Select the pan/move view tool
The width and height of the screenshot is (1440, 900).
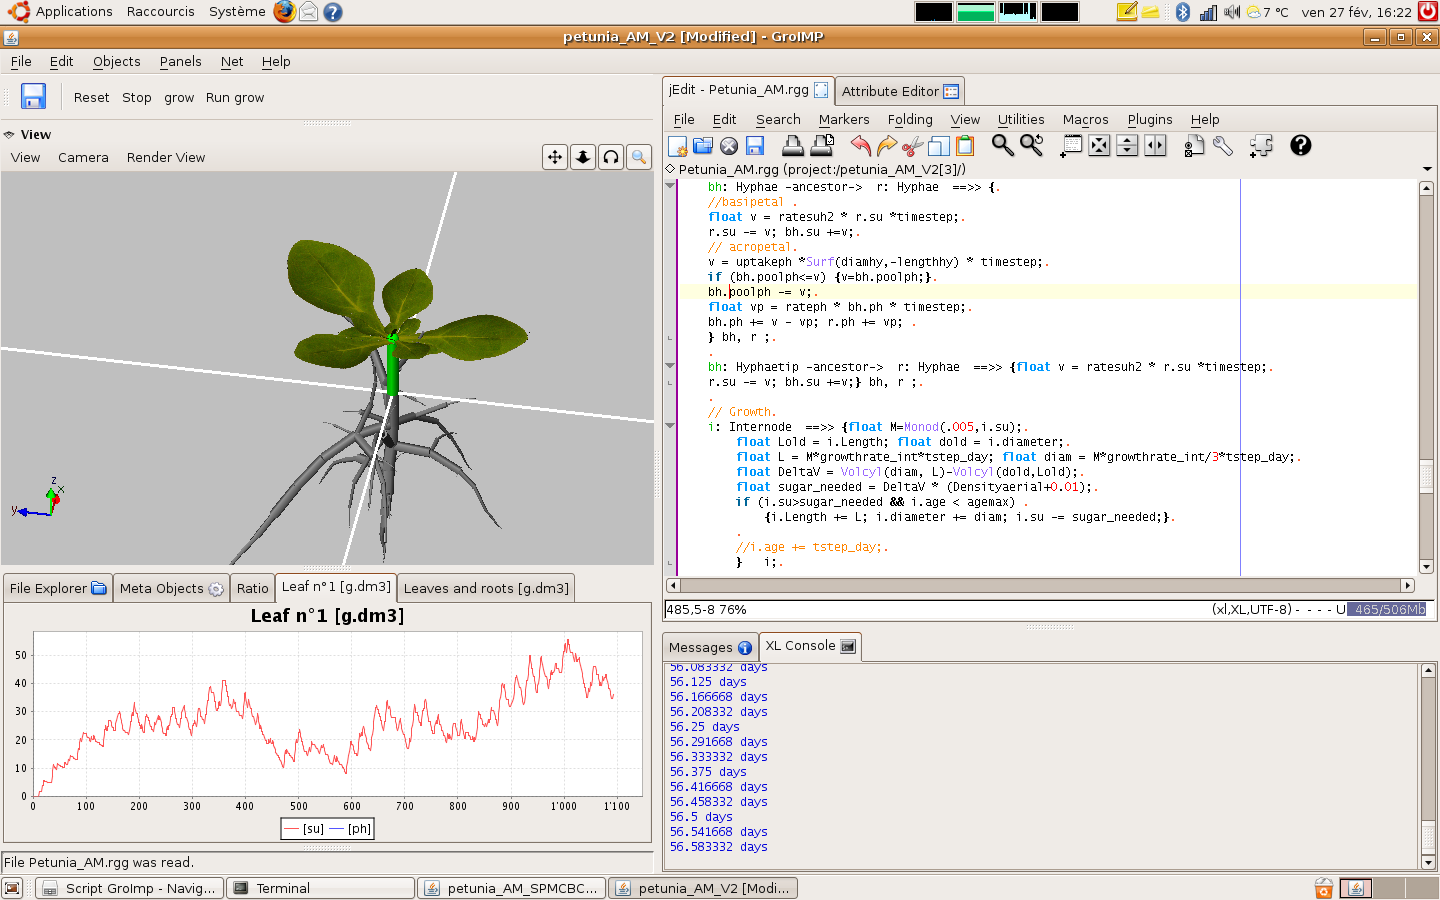click(555, 157)
